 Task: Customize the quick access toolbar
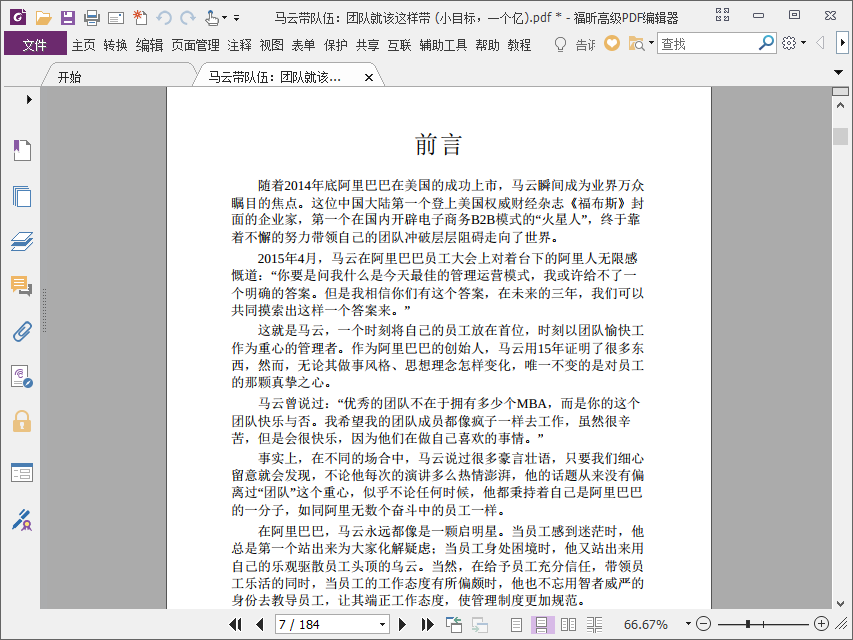[x=237, y=18]
